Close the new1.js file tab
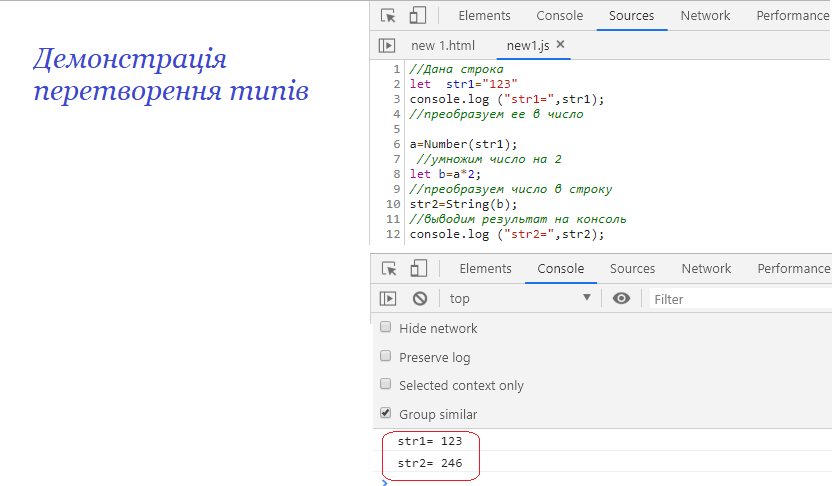The image size is (832, 486). pos(560,45)
